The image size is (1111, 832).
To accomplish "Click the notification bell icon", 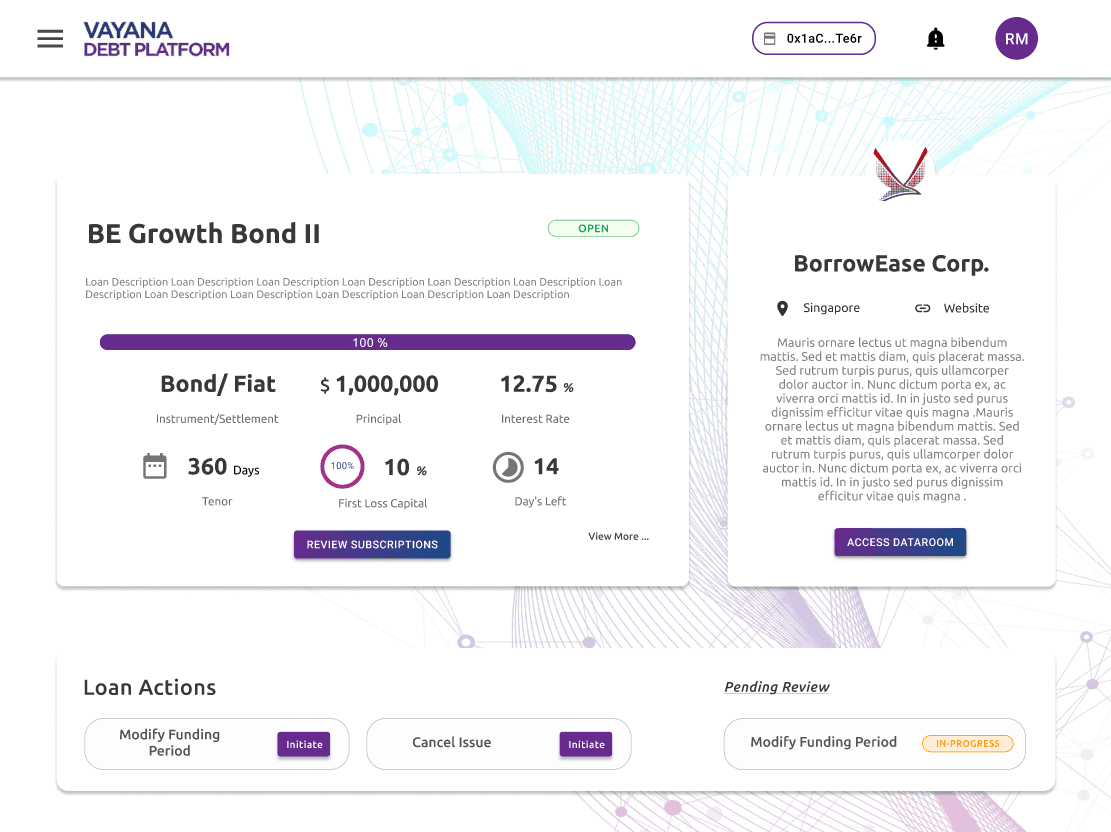I will coord(935,39).
